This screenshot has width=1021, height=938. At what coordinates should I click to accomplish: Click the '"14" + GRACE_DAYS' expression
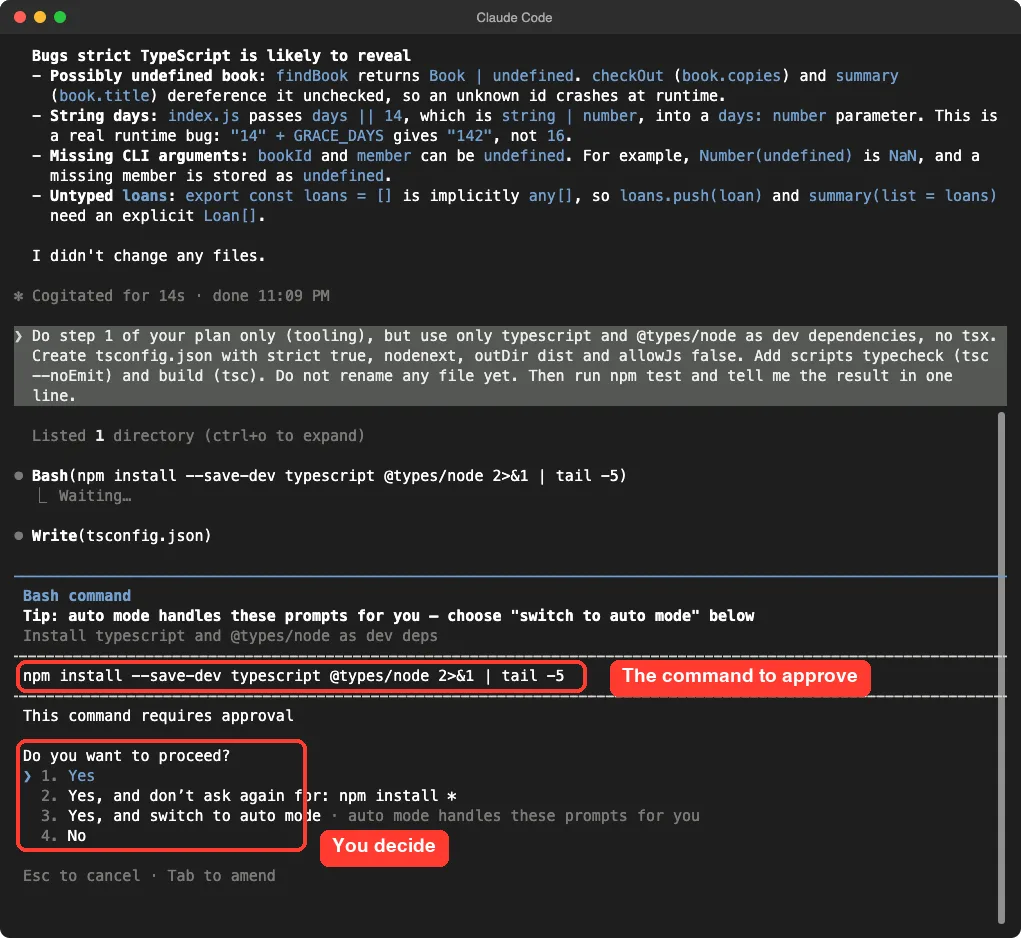(x=307, y=136)
